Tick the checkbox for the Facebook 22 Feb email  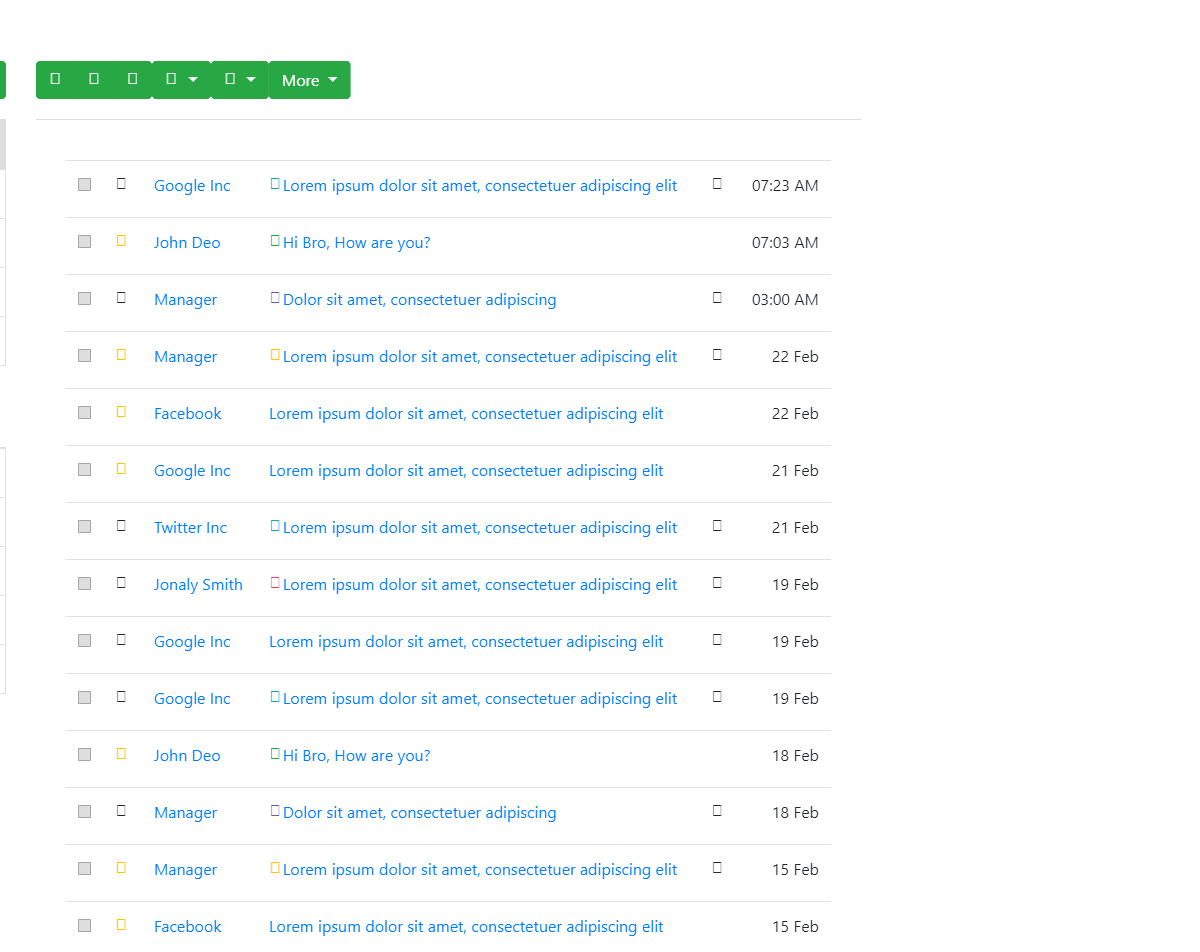click(x=85, y=413)
